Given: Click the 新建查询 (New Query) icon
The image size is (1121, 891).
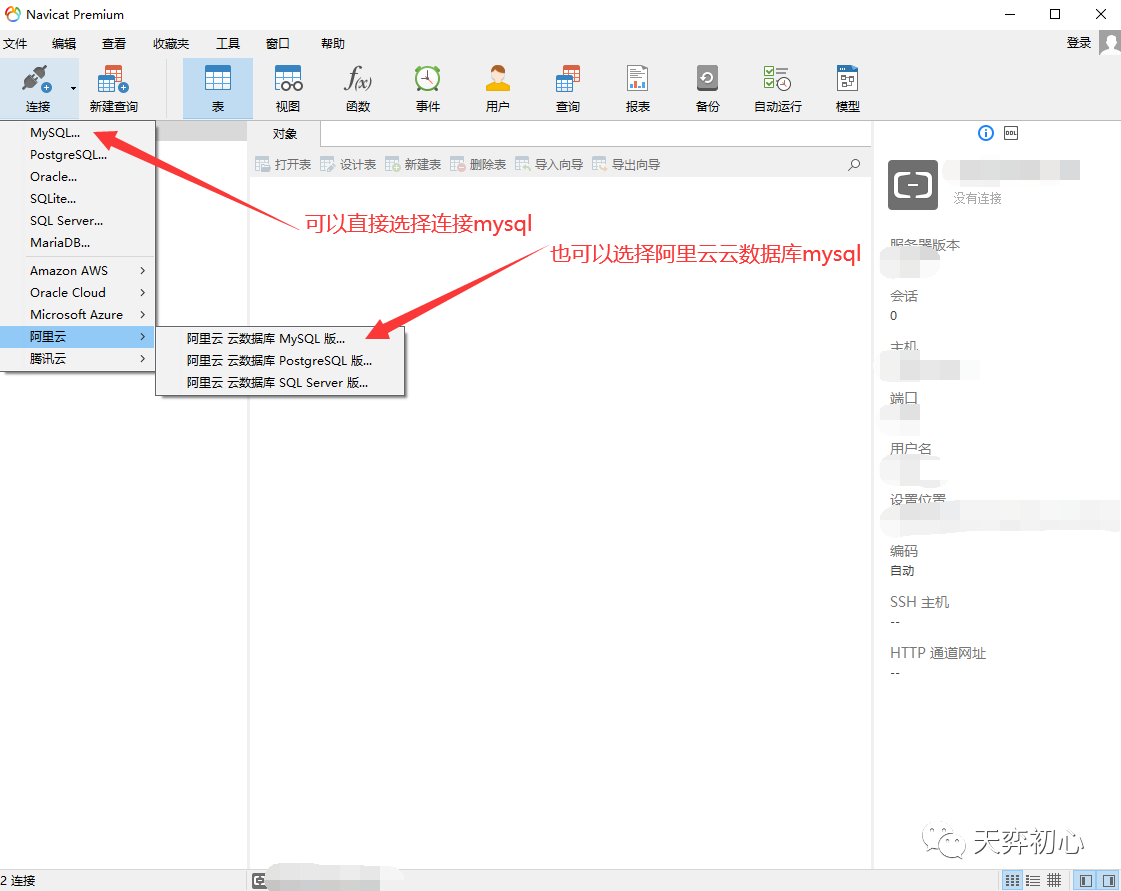Looking at the screenshot, I should 113,89.
